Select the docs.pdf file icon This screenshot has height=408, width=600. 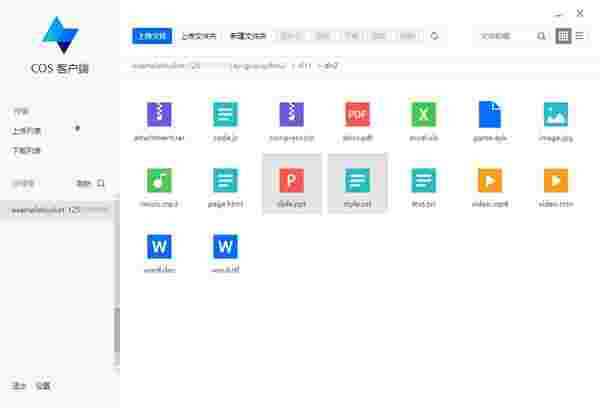click(358, 114)
